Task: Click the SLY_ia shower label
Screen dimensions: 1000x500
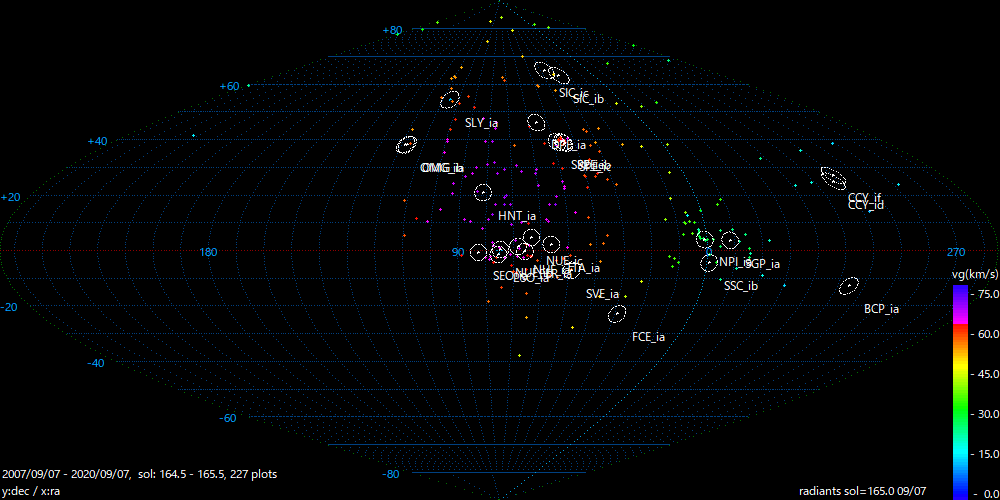Action: tap(481, 123)
